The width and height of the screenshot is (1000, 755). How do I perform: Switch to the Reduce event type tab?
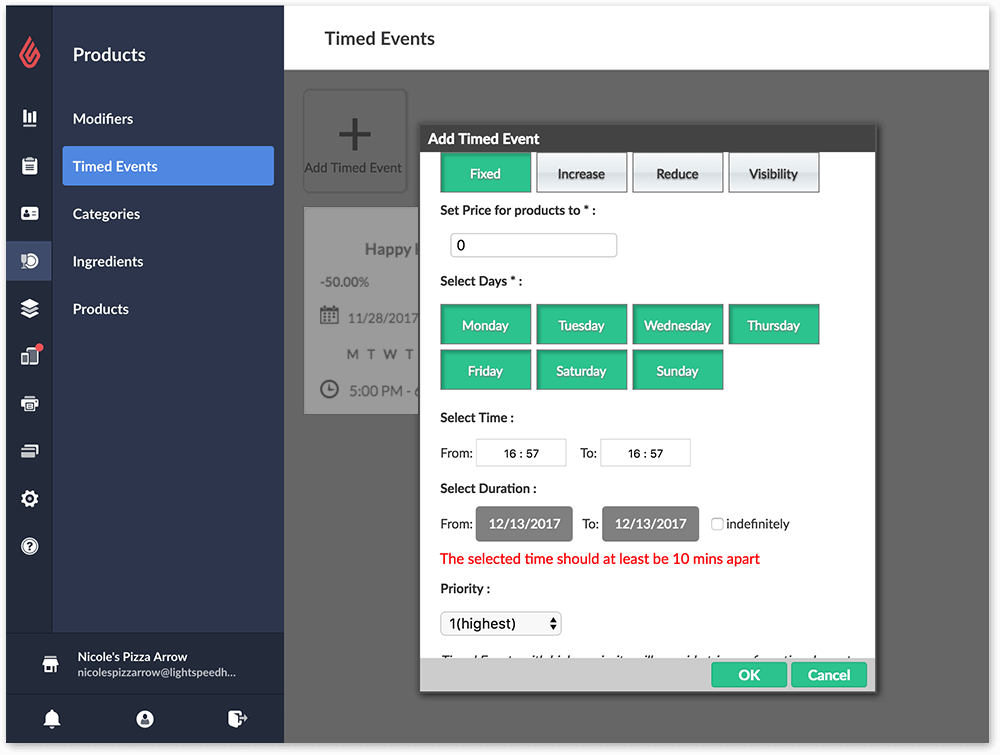click(x=677, y=173)
